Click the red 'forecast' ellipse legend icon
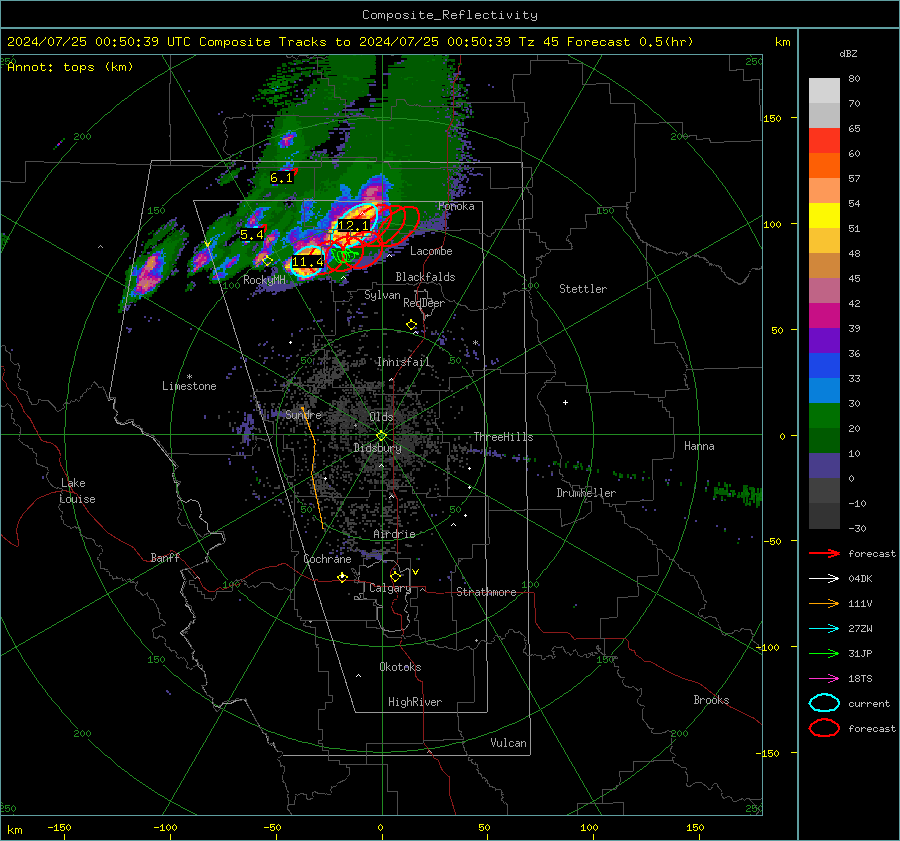This screenshot has height=841, width=900. point(824,728)
